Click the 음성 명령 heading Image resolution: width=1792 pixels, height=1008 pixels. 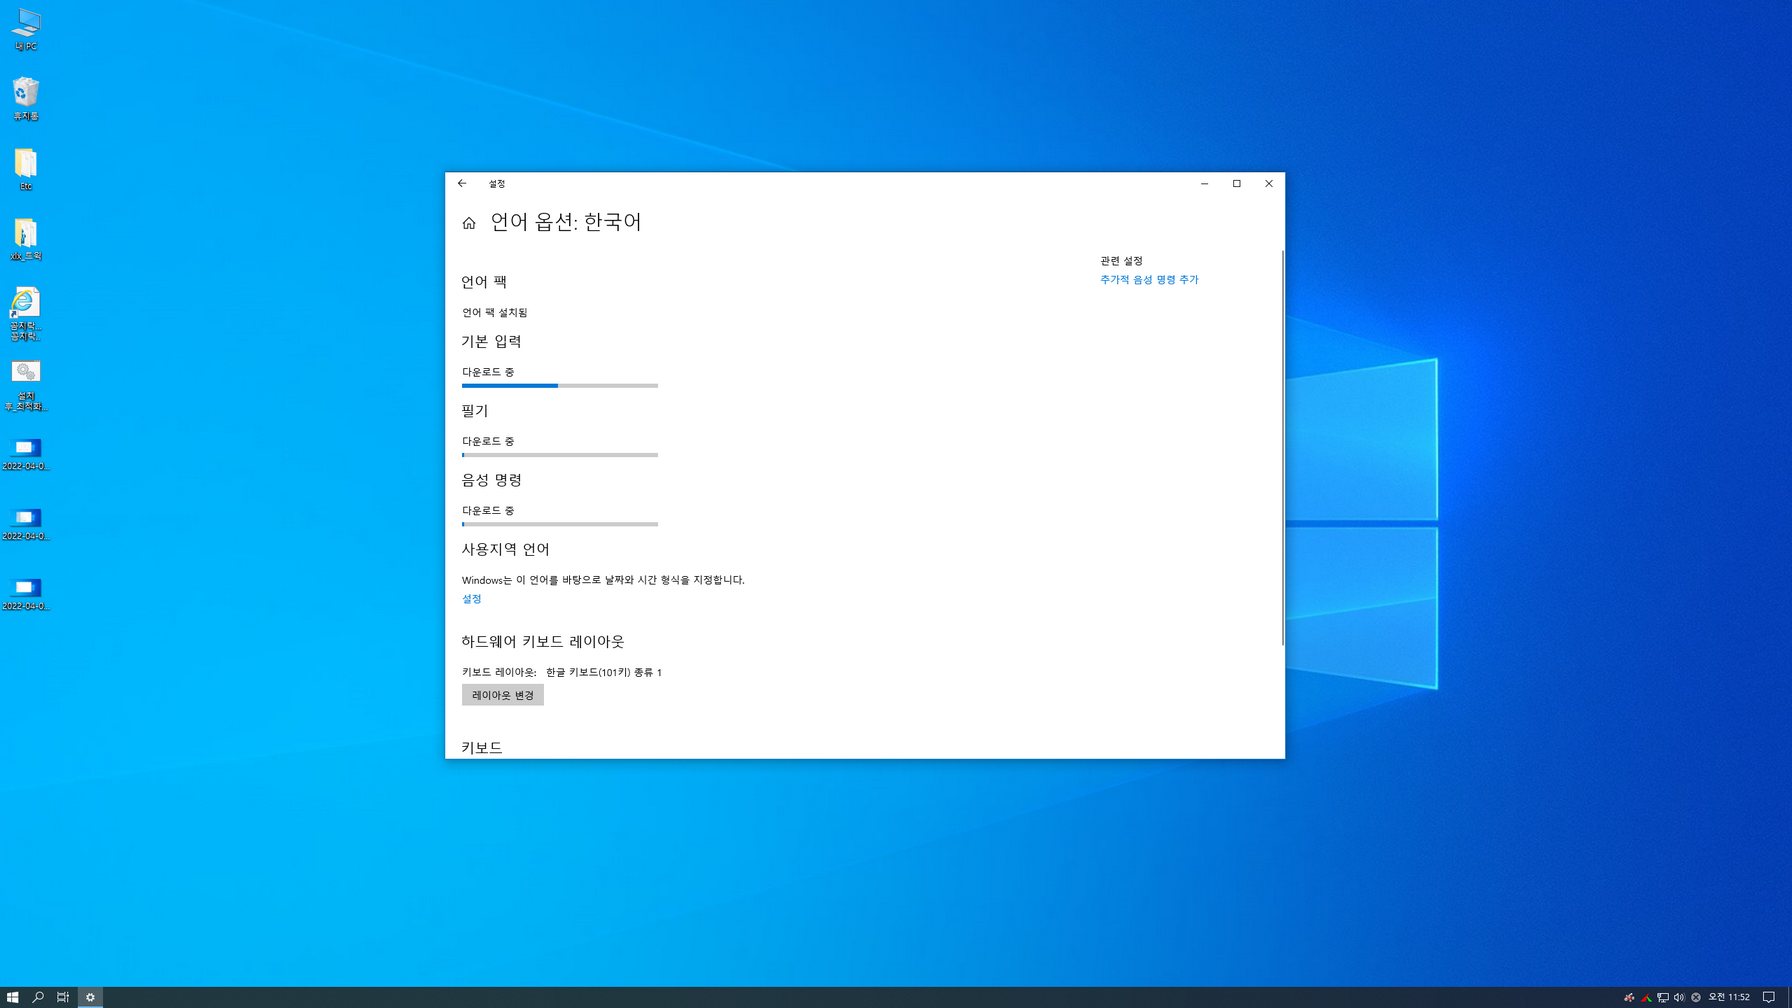(x=491, y=480)
